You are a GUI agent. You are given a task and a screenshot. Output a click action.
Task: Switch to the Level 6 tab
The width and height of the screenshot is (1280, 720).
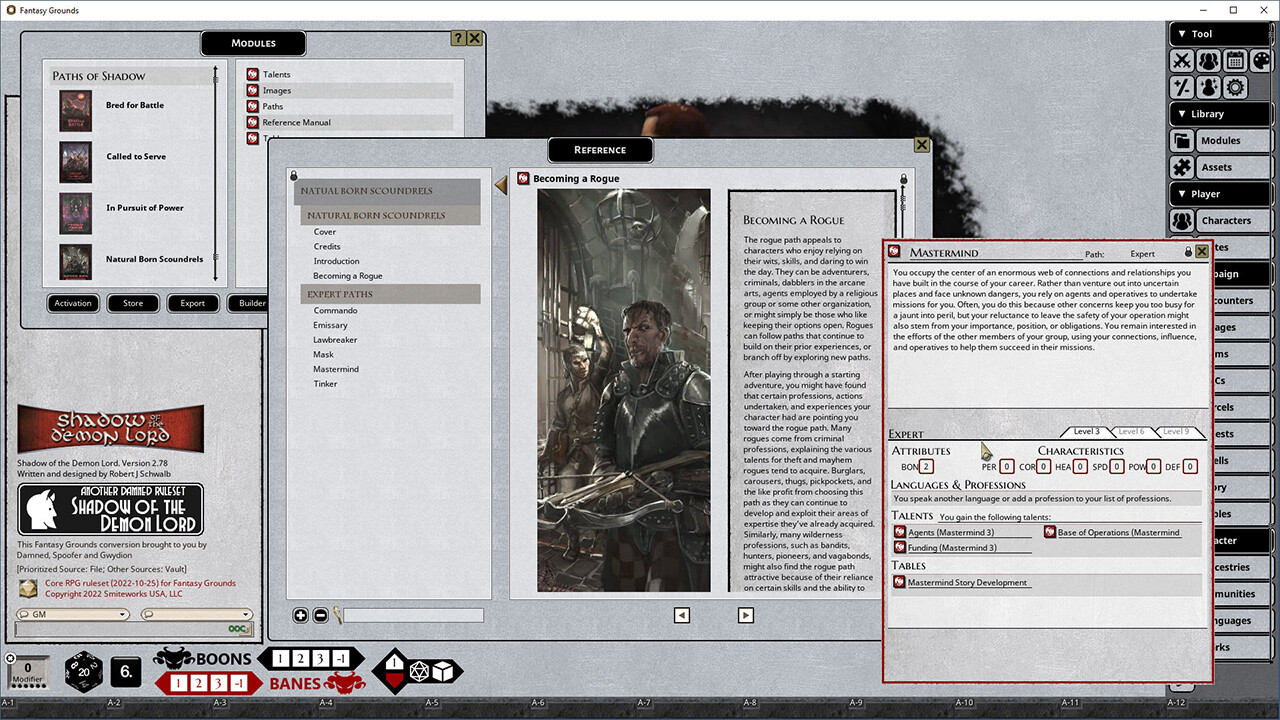(x=1131, y=431)
